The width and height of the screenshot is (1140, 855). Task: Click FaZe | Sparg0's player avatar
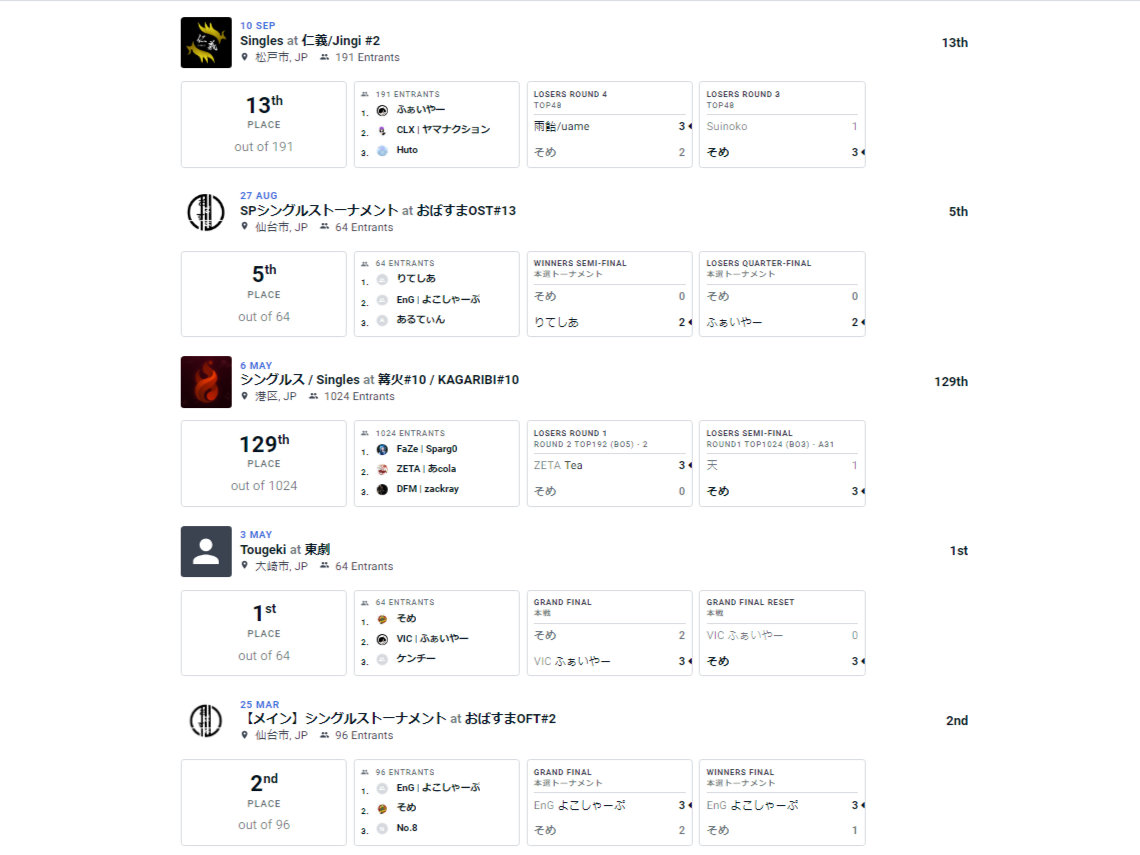coord(382,449)
